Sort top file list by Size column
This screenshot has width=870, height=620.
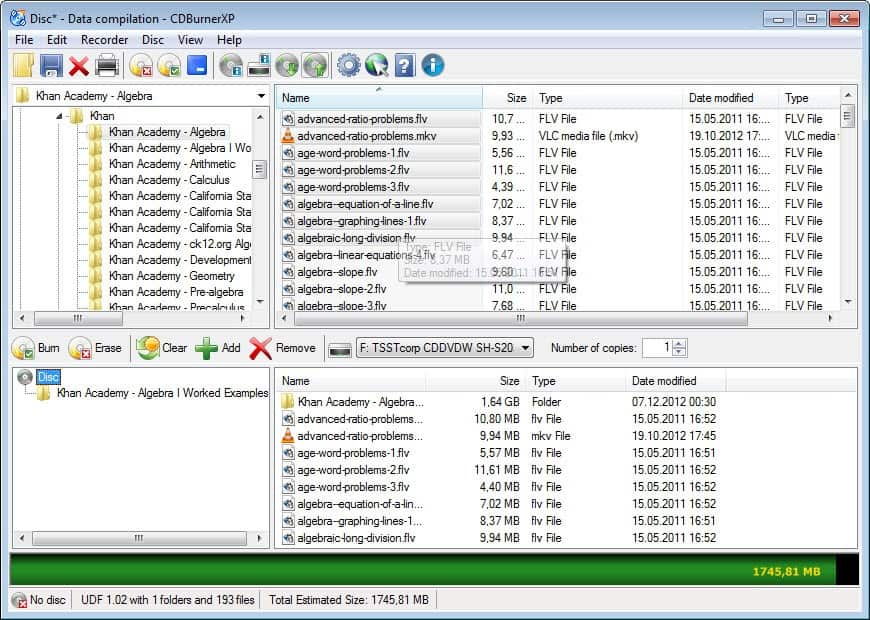[508, 98]
